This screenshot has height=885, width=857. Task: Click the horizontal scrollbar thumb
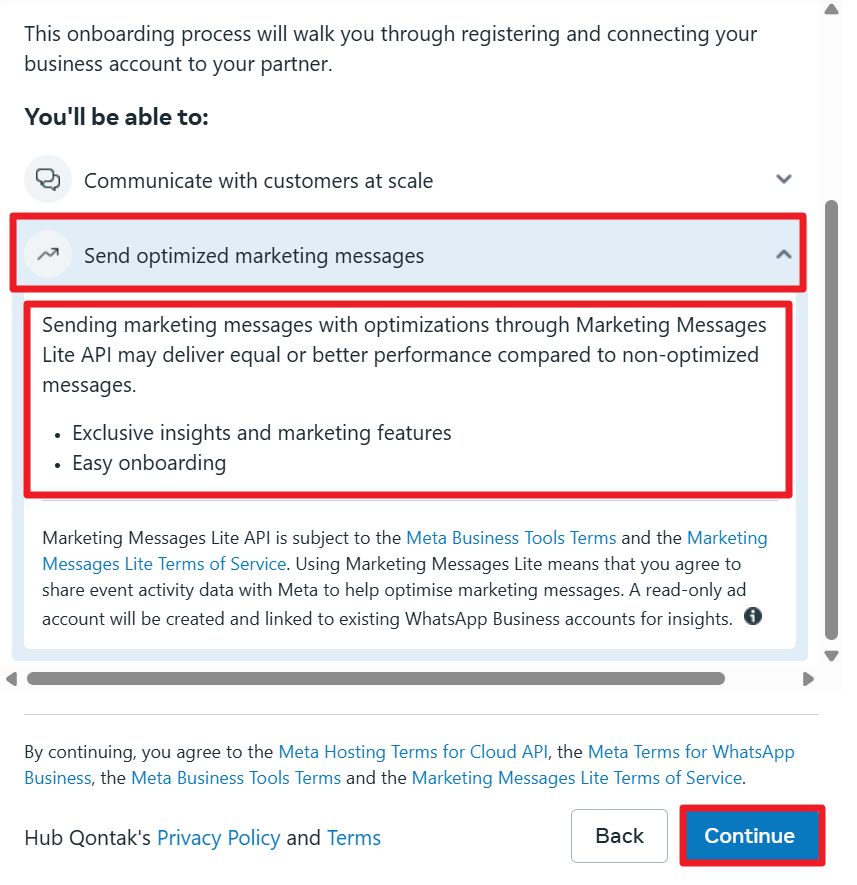click(375, 679)
